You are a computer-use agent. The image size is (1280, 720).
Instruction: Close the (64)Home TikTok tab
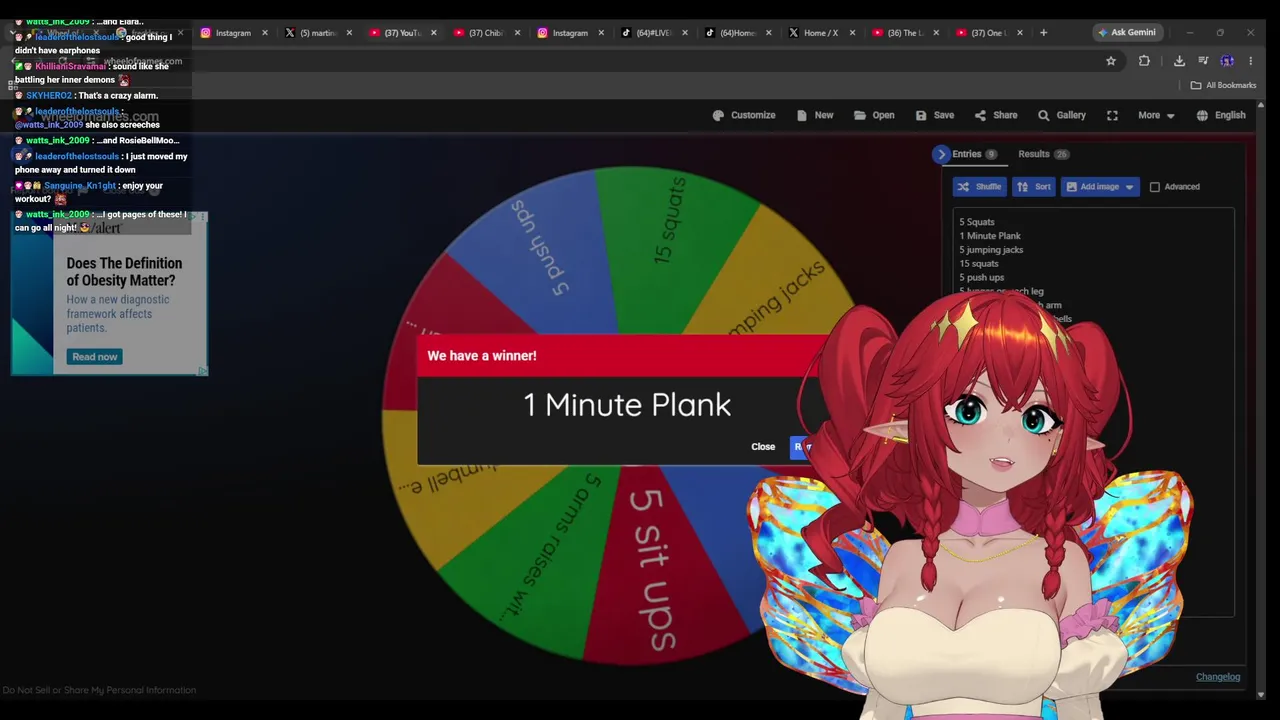pos(769,33)
